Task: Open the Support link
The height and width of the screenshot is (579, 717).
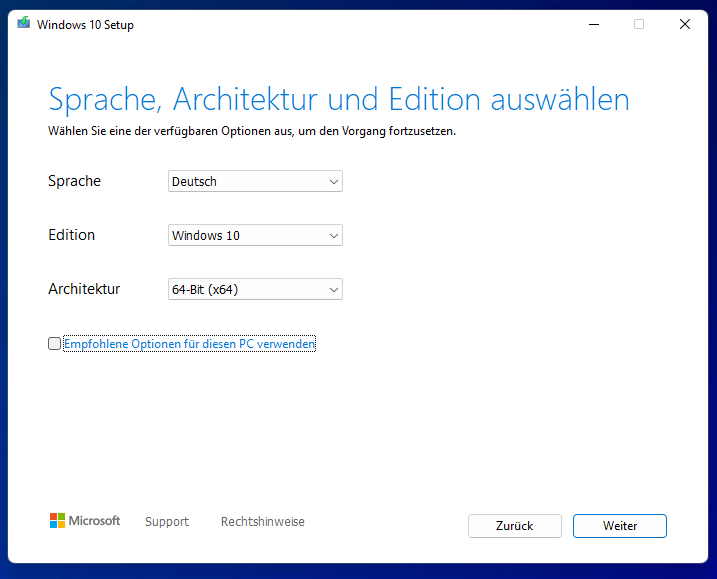Action: pos(167,521)
